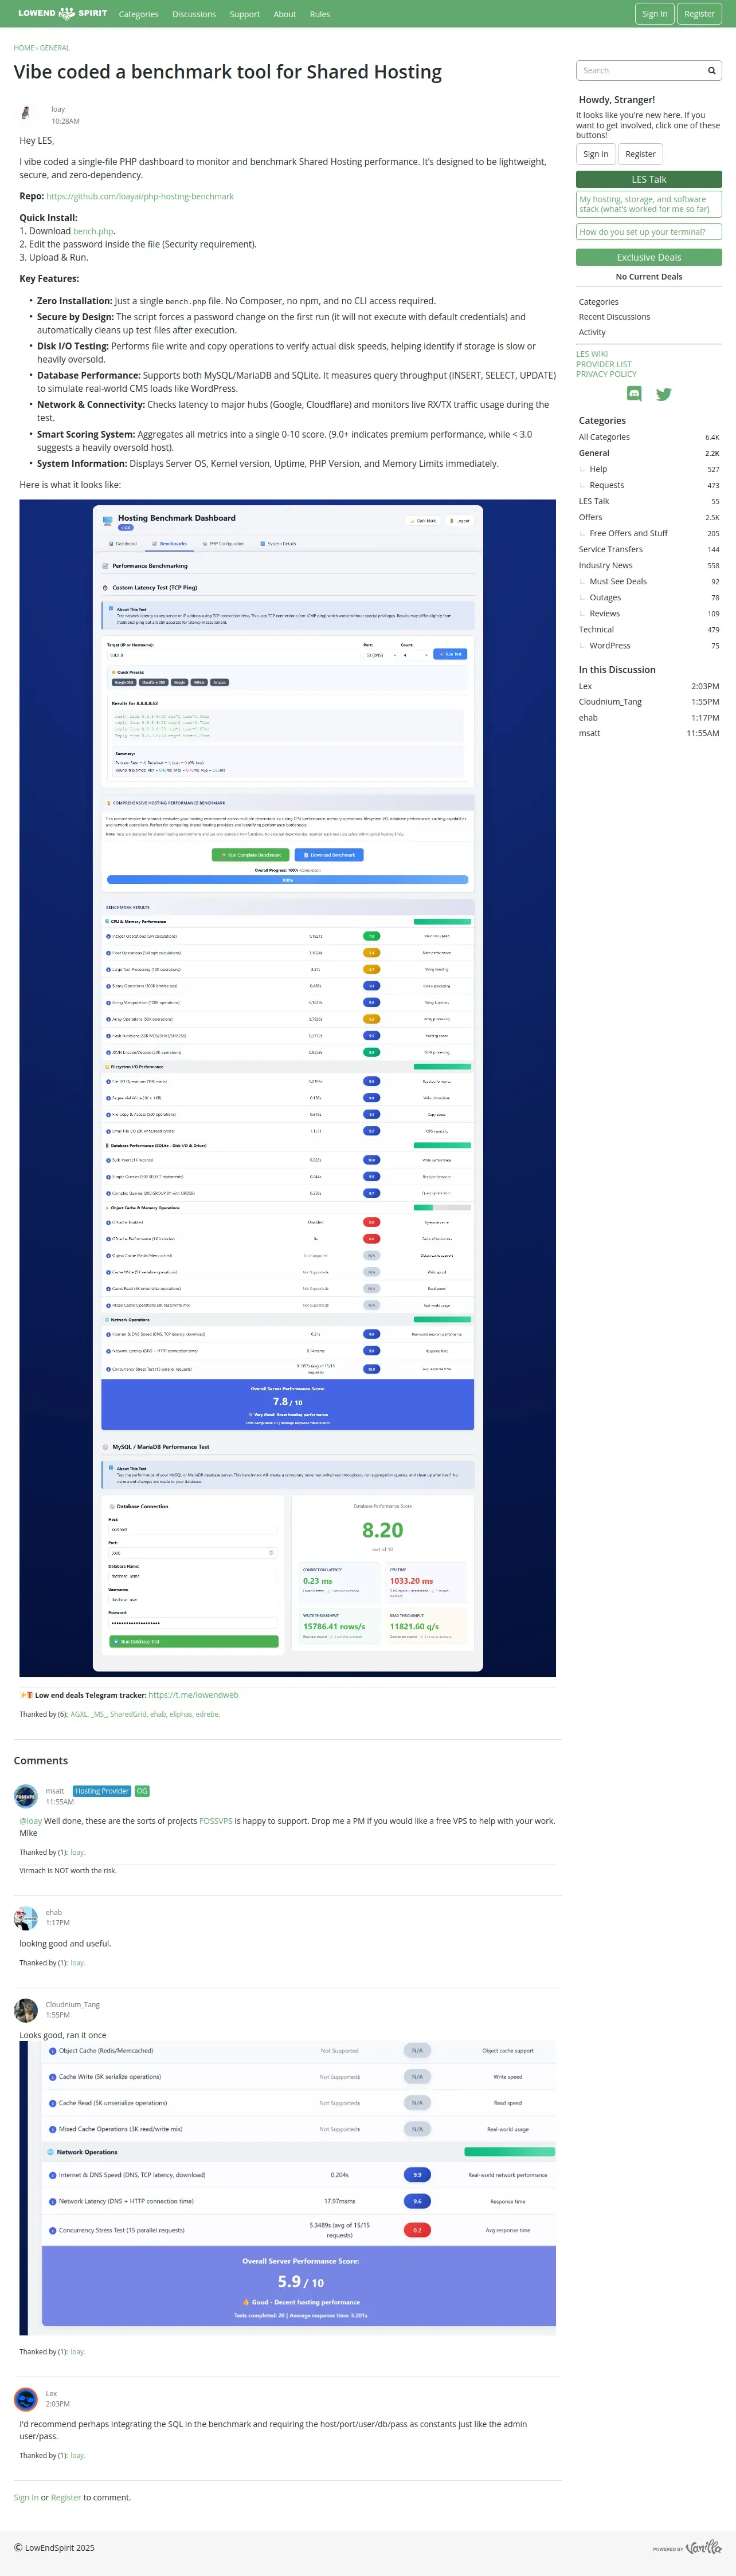Click Register button in the header
The image size is (736, 2576).
[x=699, y=14]
